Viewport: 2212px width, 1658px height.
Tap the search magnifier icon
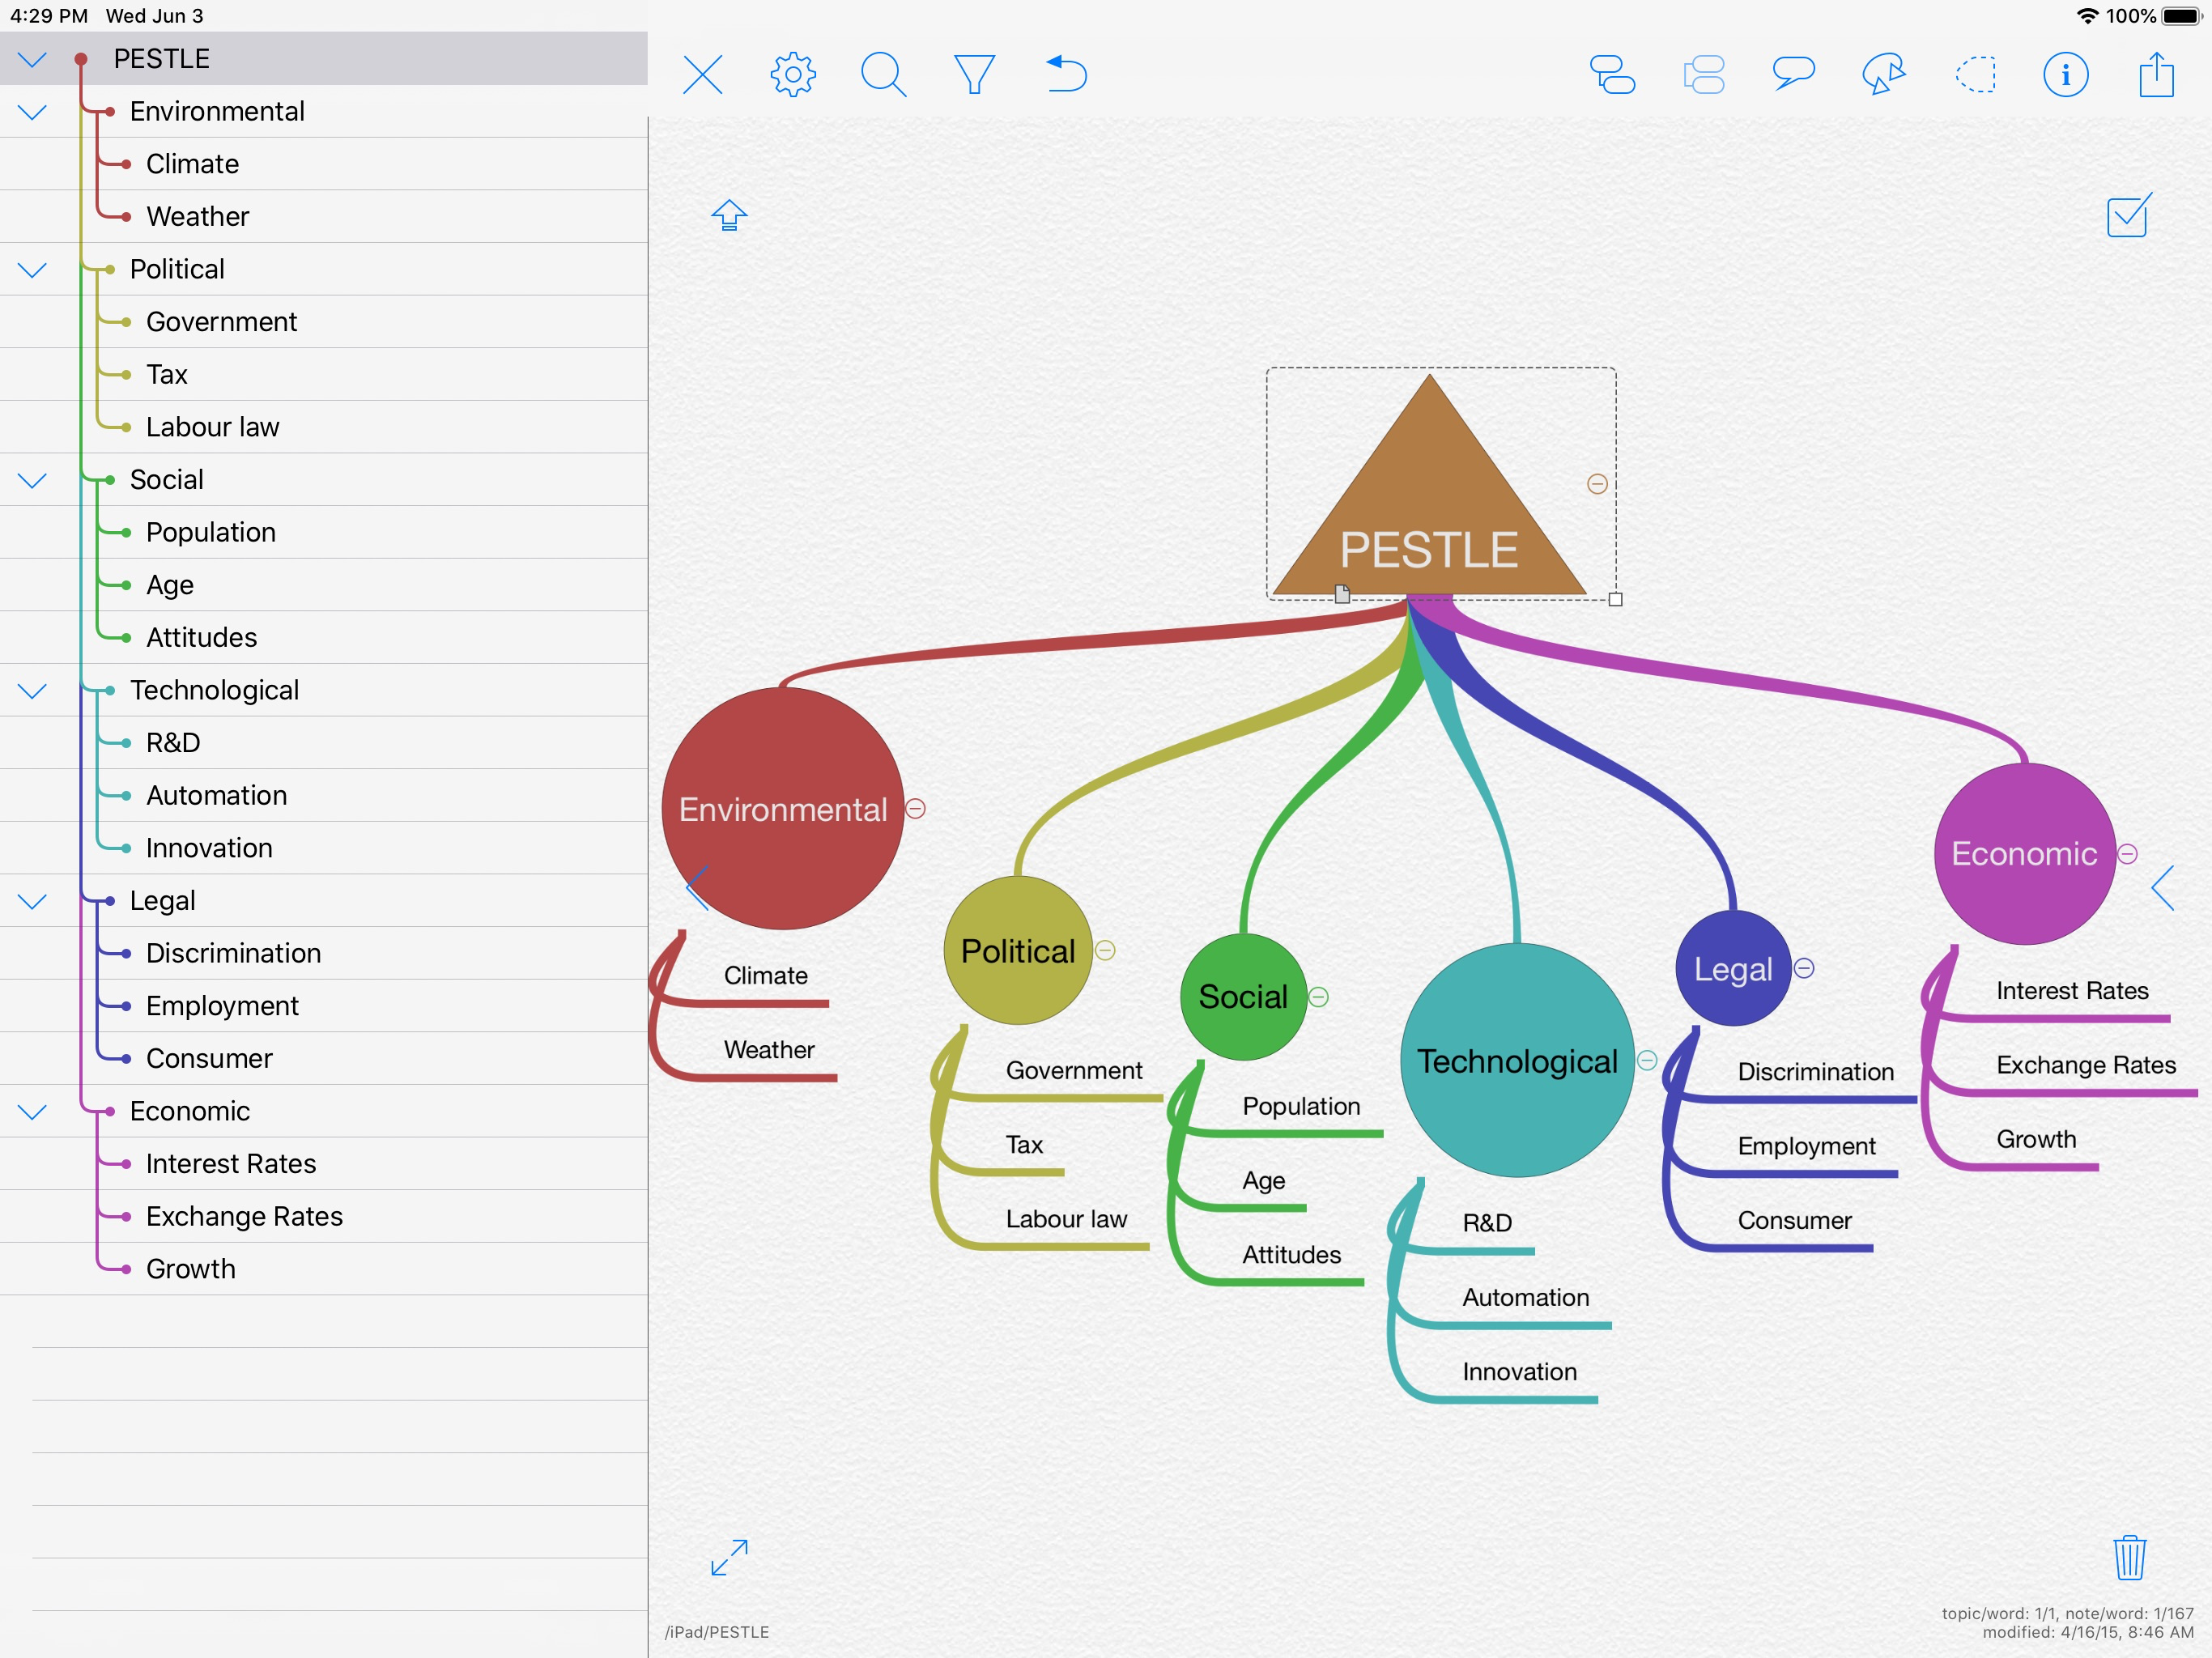[883, 75]
